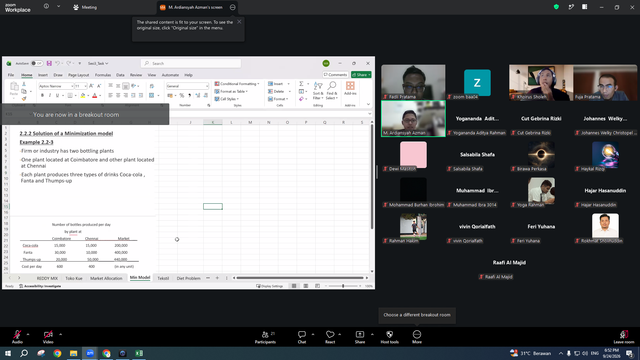Open Conditional Formatting menu

[x=237, y=84]
